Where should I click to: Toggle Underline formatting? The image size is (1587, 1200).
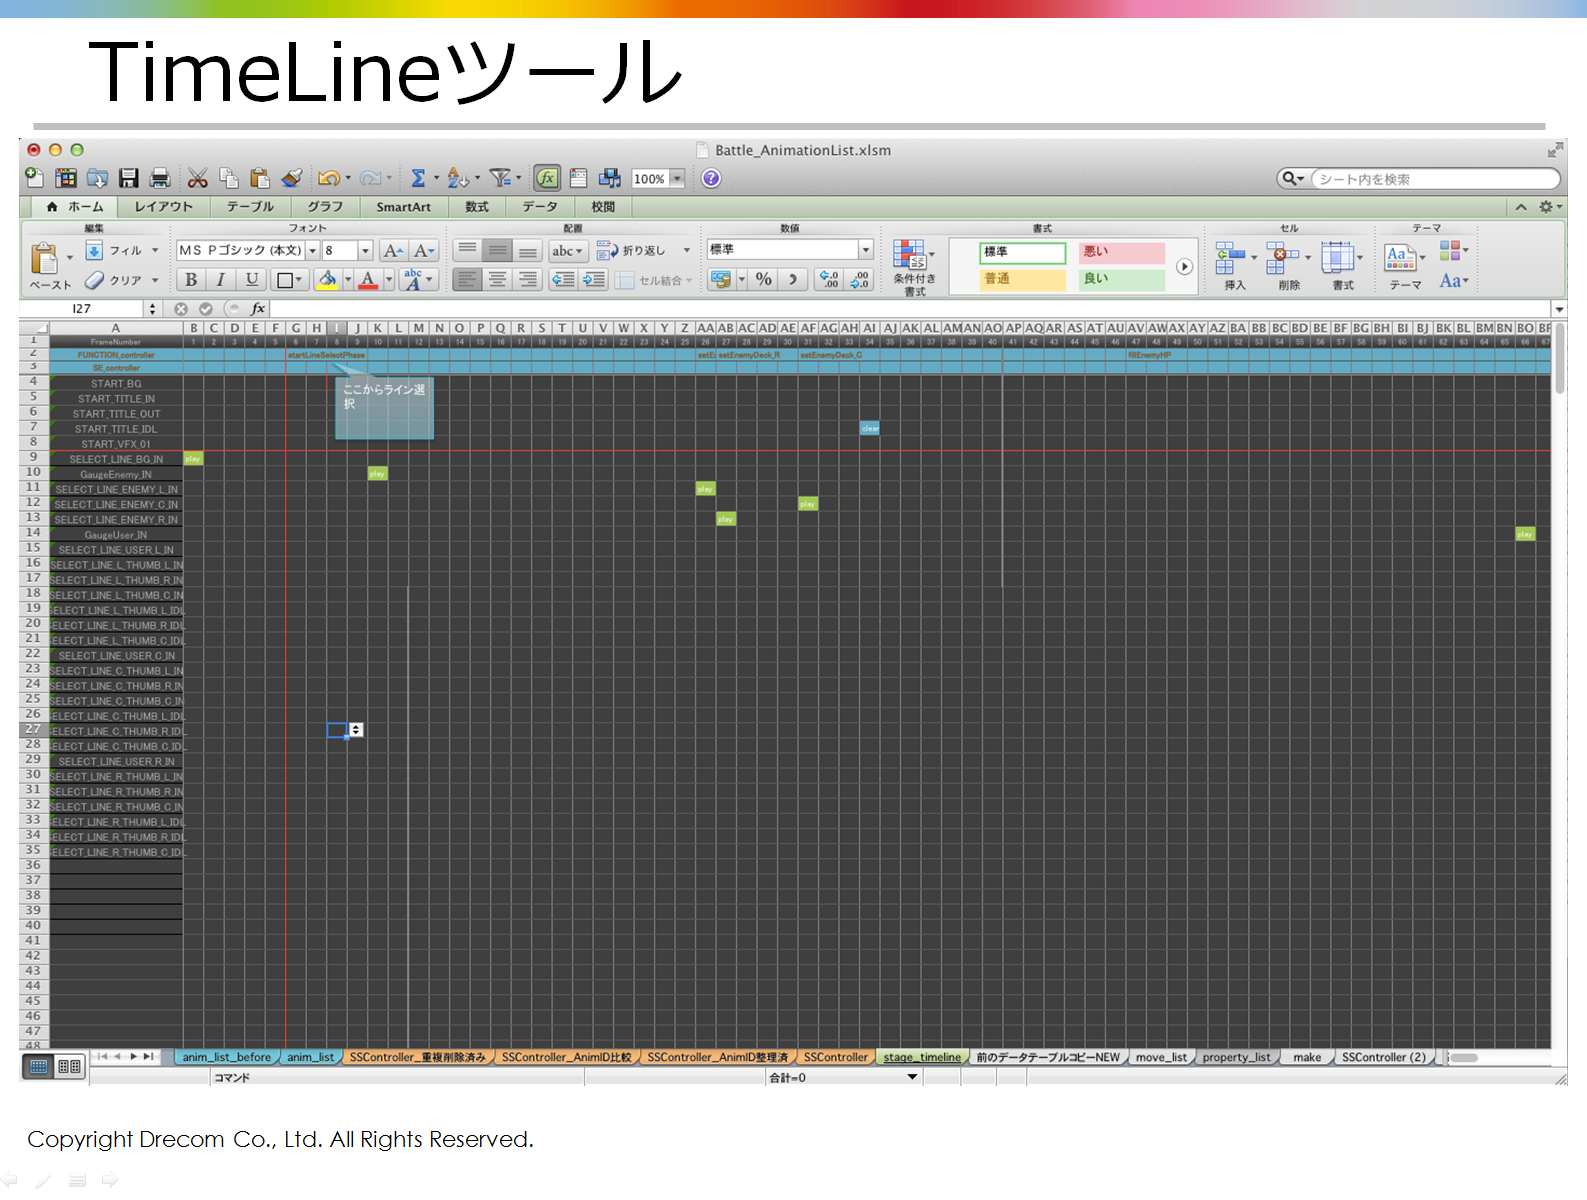[x=252, y=280]
